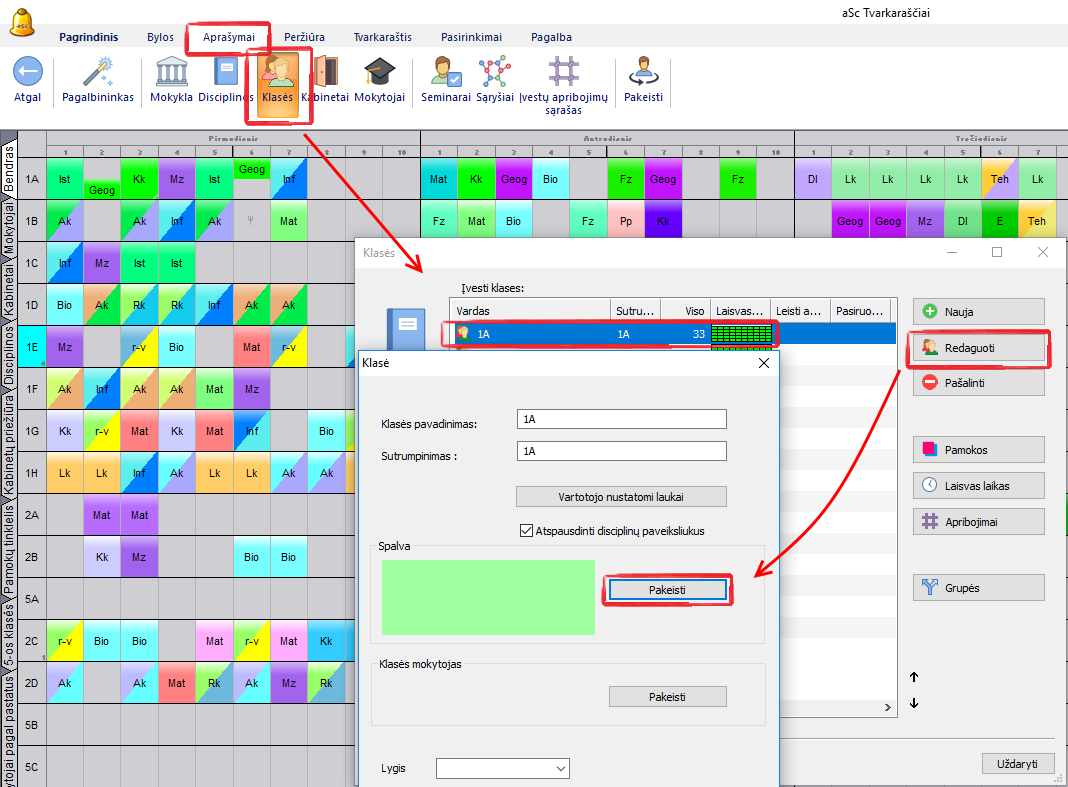Image resolution: width=1068 pixels, height=787 pixels.
Task: Click Vartotojo nustatomi laukai button
Action: (x=621, y=496)
